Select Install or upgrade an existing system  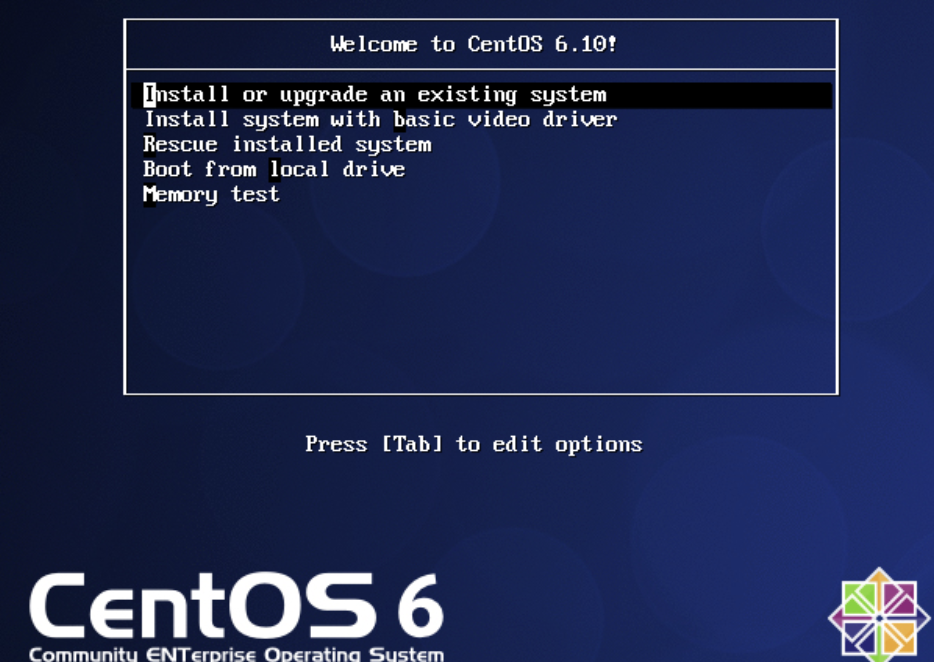(x=481, y=95)
